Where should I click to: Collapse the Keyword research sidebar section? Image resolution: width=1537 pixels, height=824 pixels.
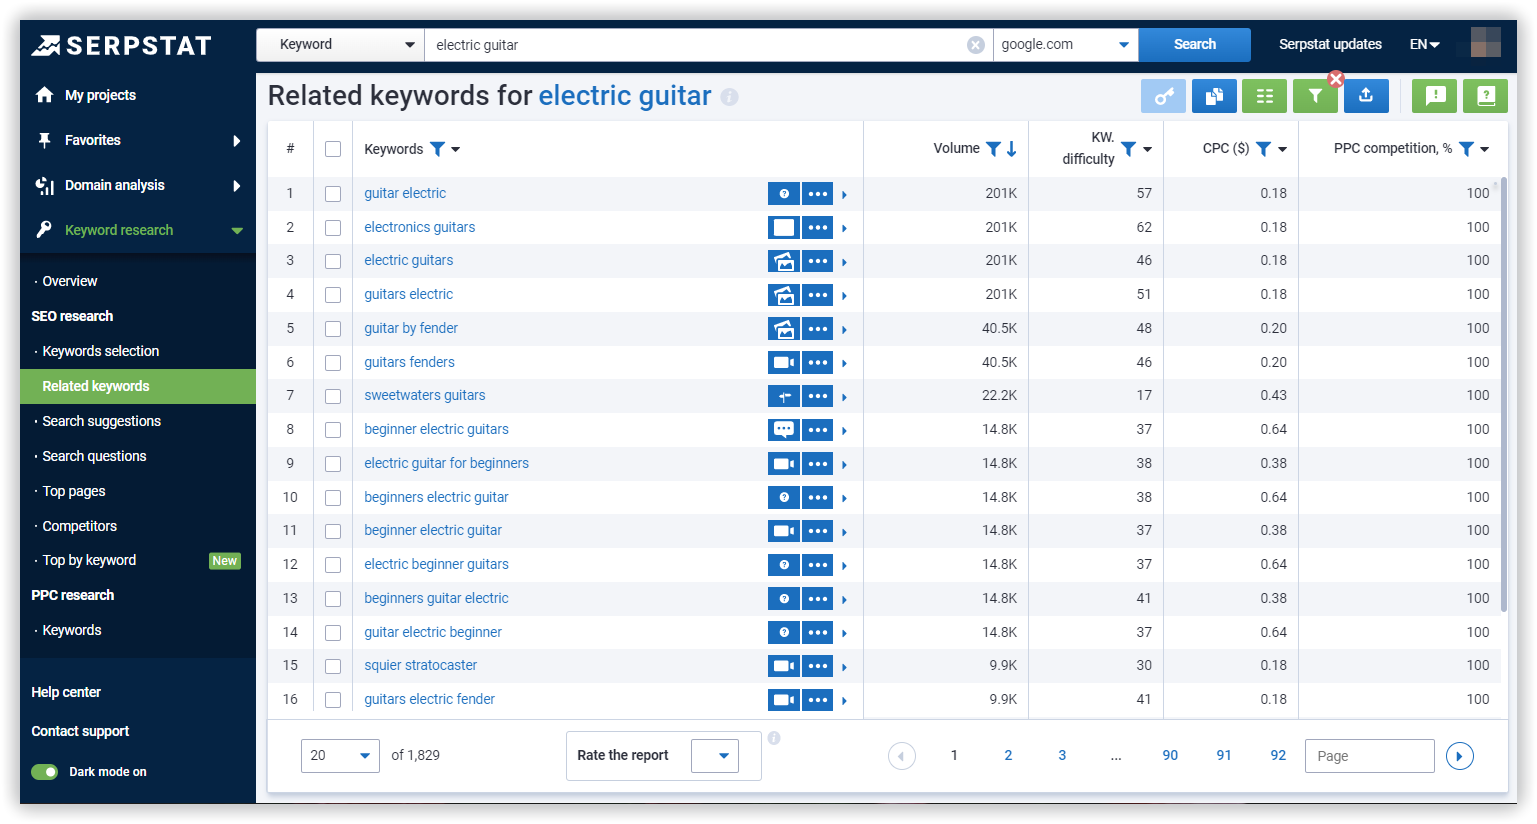237,231
